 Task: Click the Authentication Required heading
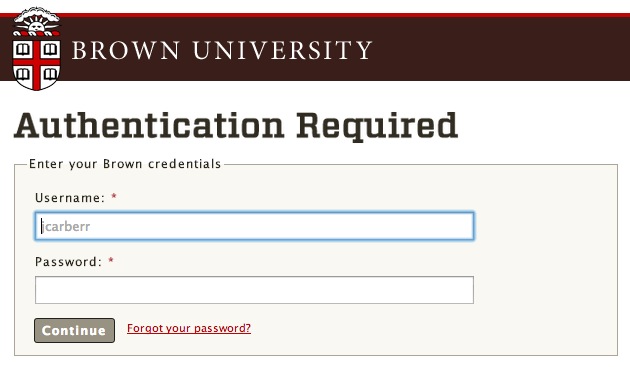pos(236,127)
